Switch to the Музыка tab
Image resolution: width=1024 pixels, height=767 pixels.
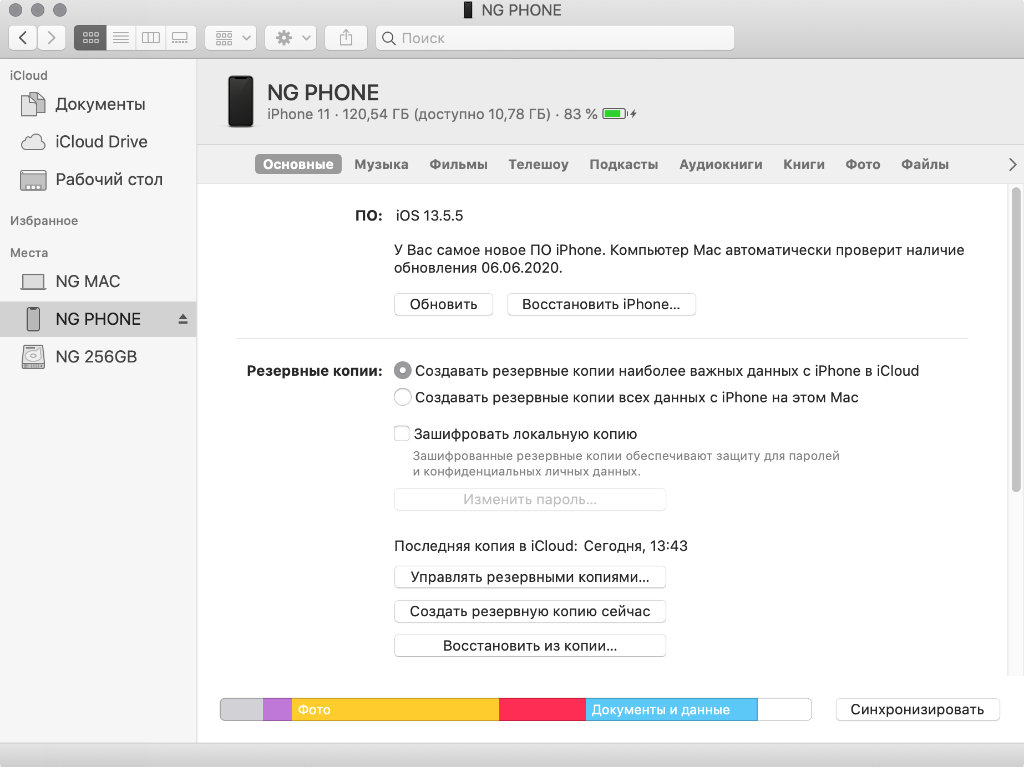(381, 164)
